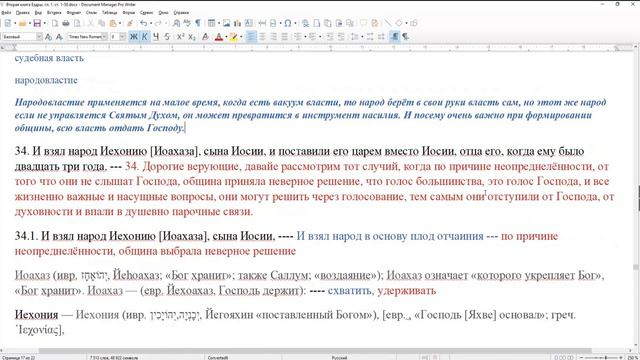Expand save options dropdown arrow
This screenshot has width=640, height=360.
tap(44, 23)
